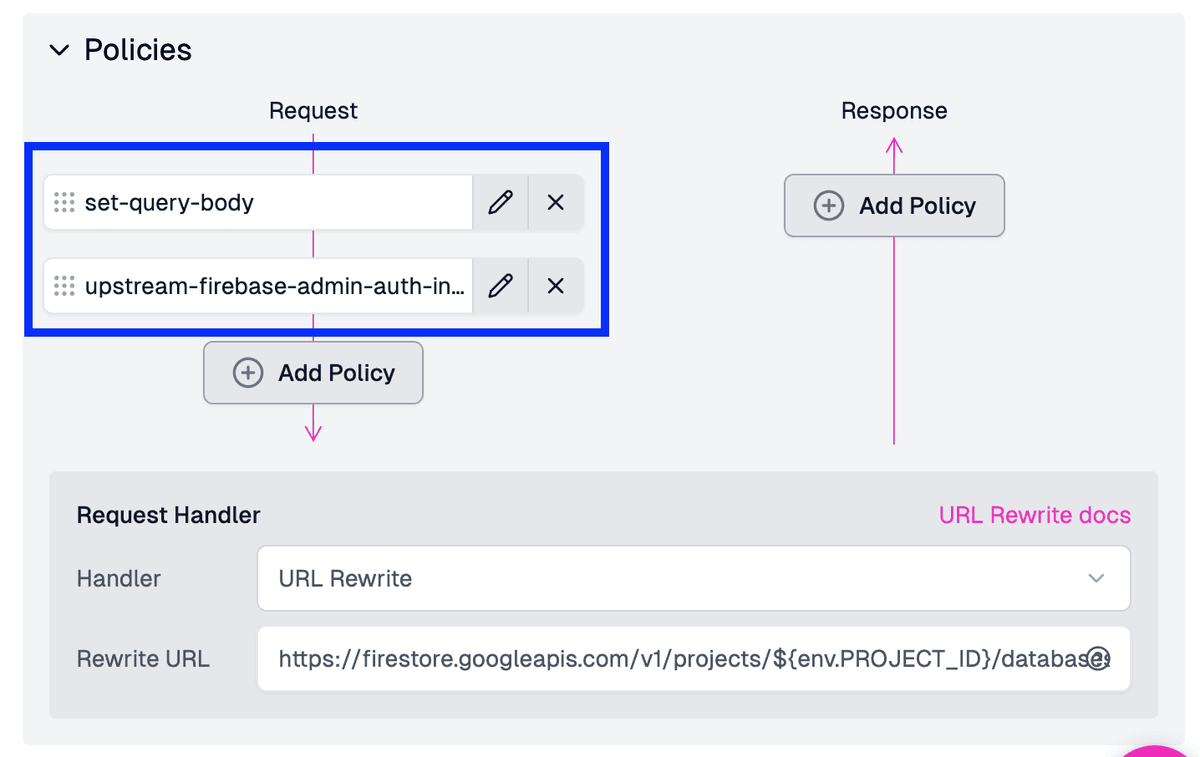Add Policy to the Request flow

[313, 373]
